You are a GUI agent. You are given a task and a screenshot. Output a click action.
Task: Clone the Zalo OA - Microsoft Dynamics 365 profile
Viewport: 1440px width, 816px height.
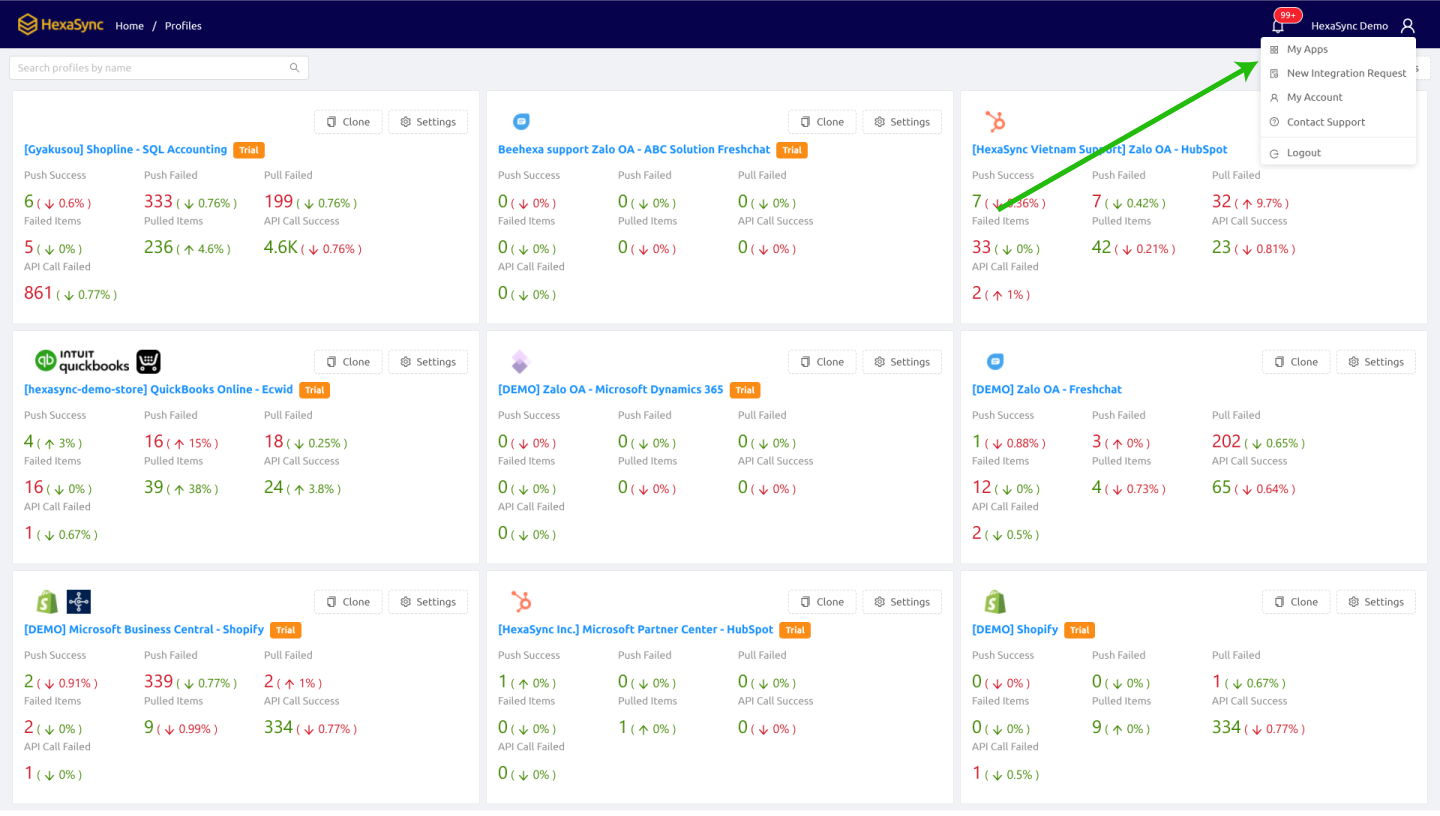click(x=822, y=362)
